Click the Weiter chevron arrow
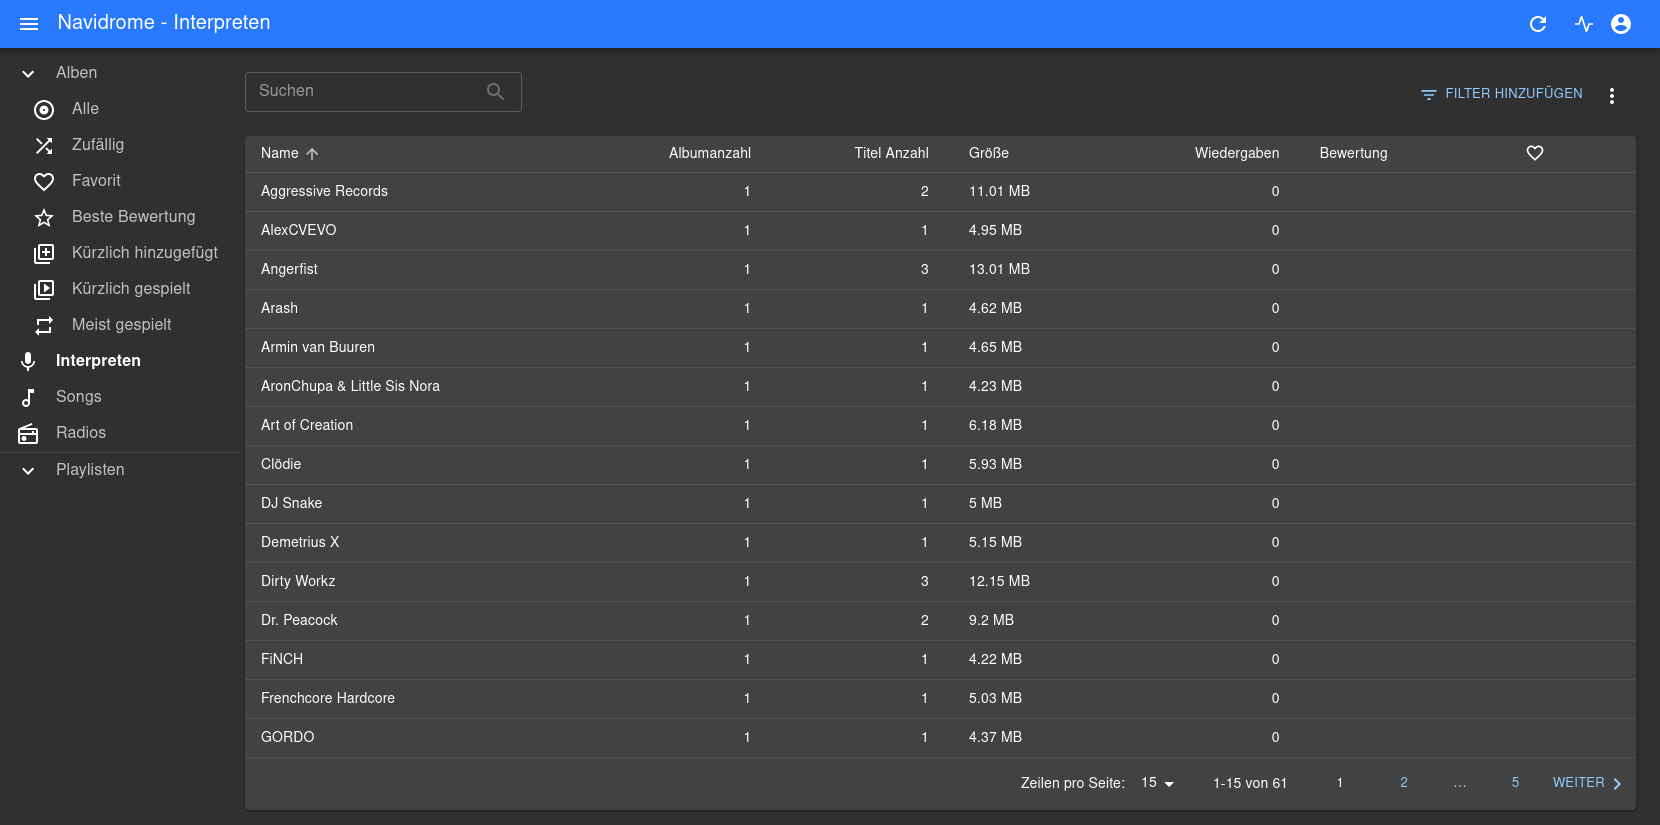This screenshot has width=1660, height=825. pos(1617,784)
